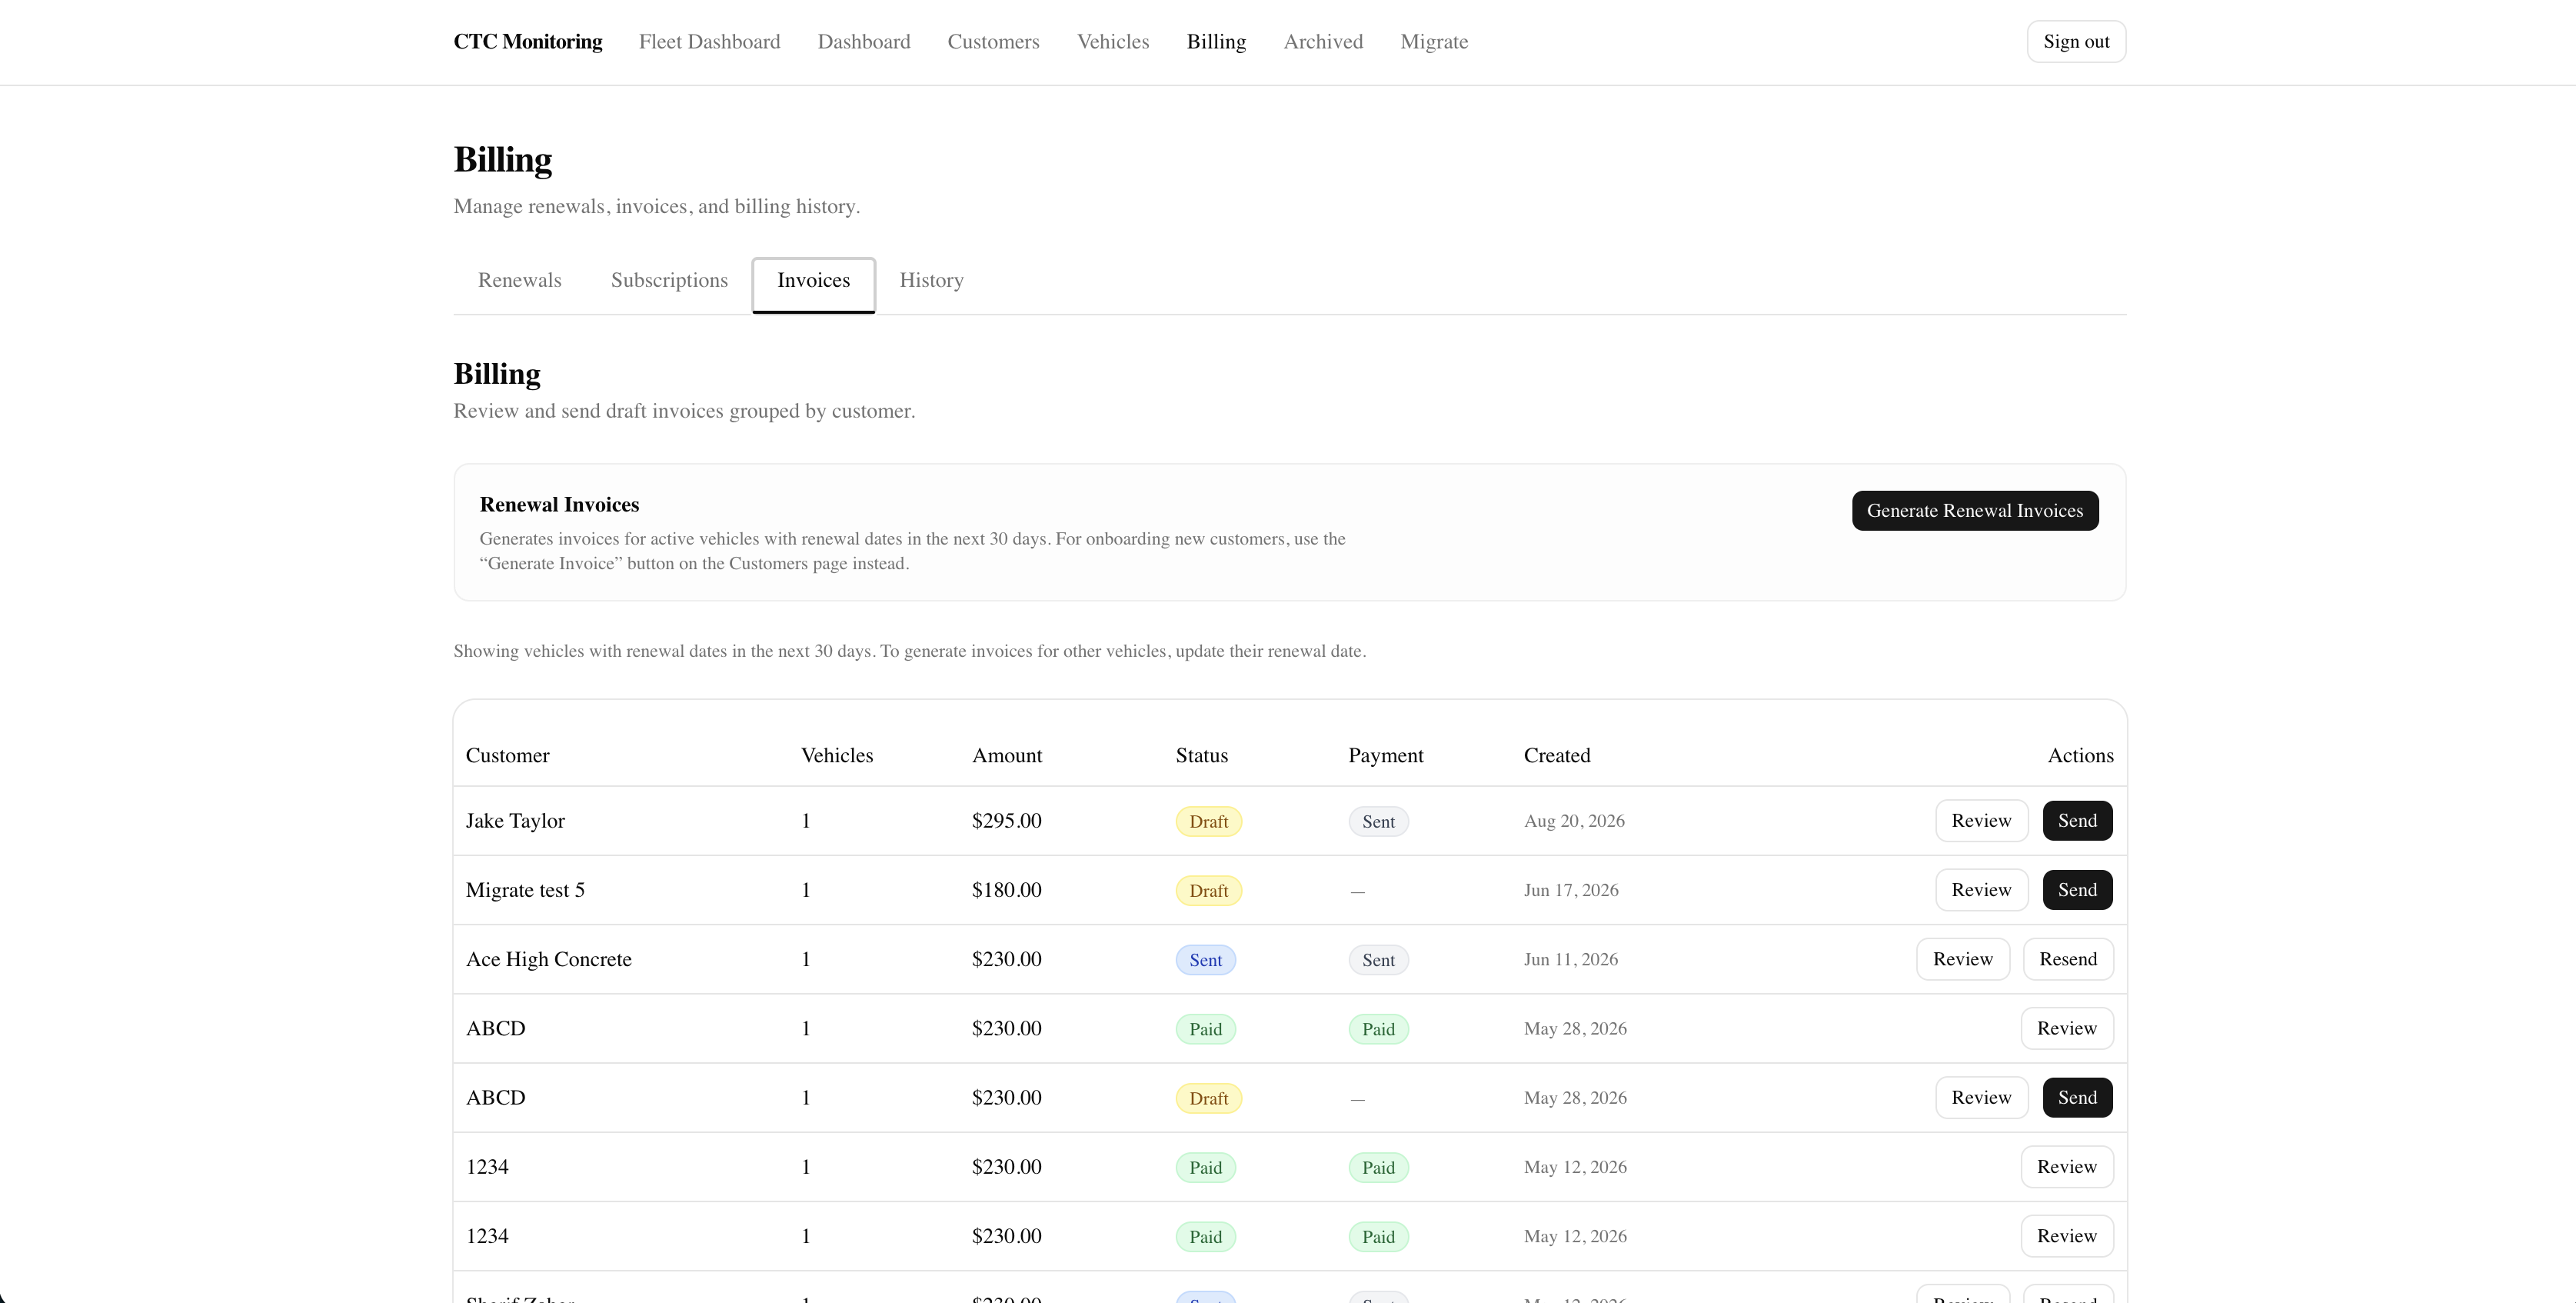Open the CTC Monitoring home link

527,42
